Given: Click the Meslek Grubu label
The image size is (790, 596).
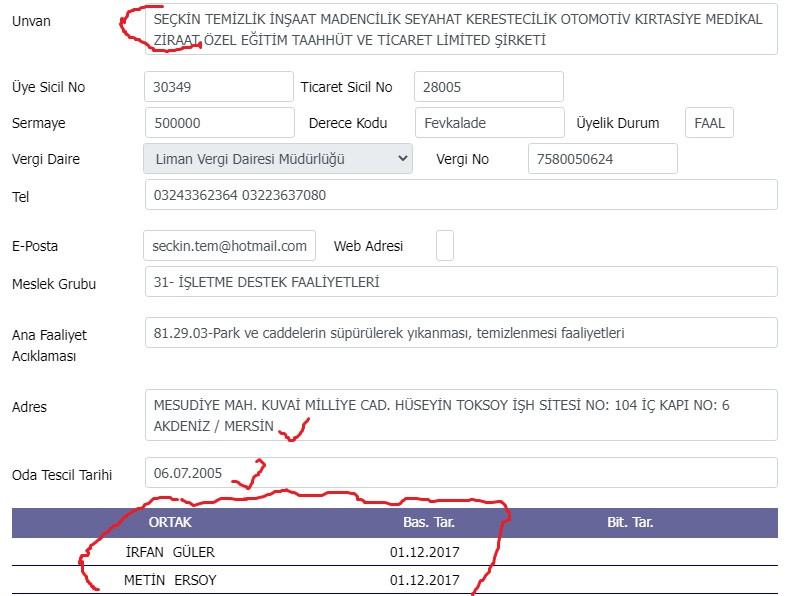Looking at the screenshot, I should pyautogui.click(x=54, y=284).
